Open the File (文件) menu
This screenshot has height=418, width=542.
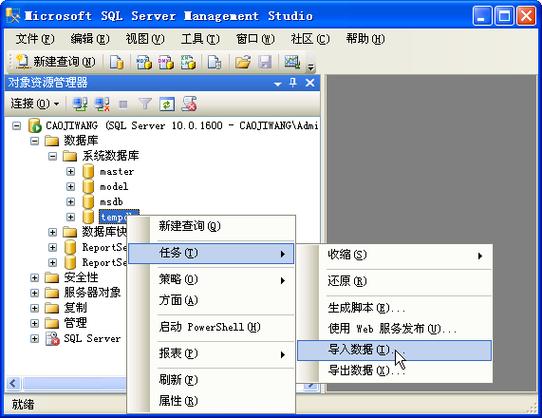pos(35,39)
